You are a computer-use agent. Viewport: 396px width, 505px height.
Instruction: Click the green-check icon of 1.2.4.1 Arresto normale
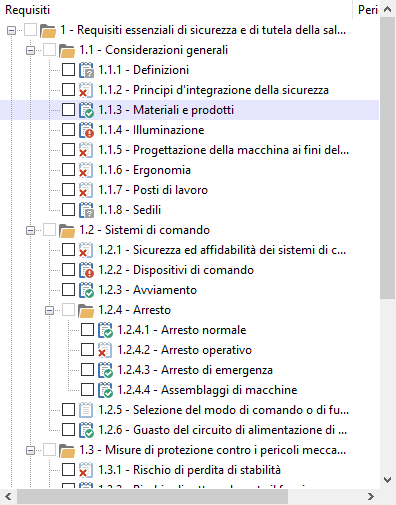pyautogui.click(x=105, y=330)
